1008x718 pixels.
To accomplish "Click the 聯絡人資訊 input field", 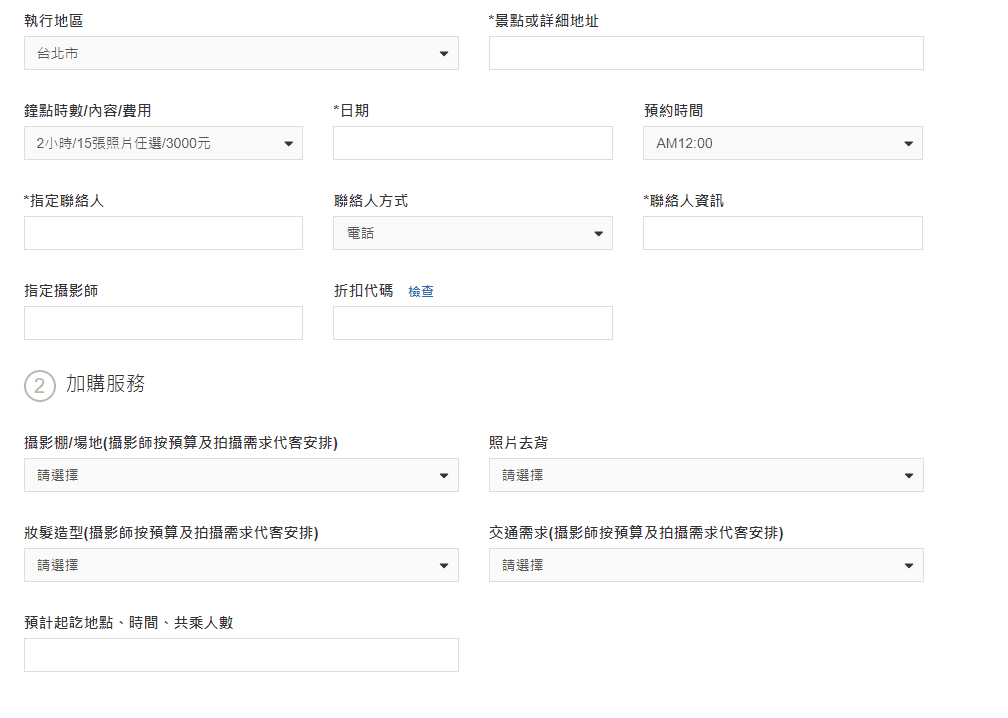I will click(x=782, y=233).
